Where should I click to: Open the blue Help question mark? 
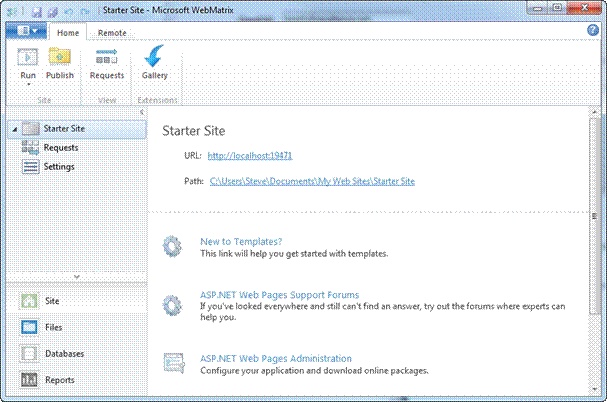click(x=593, y=30)
